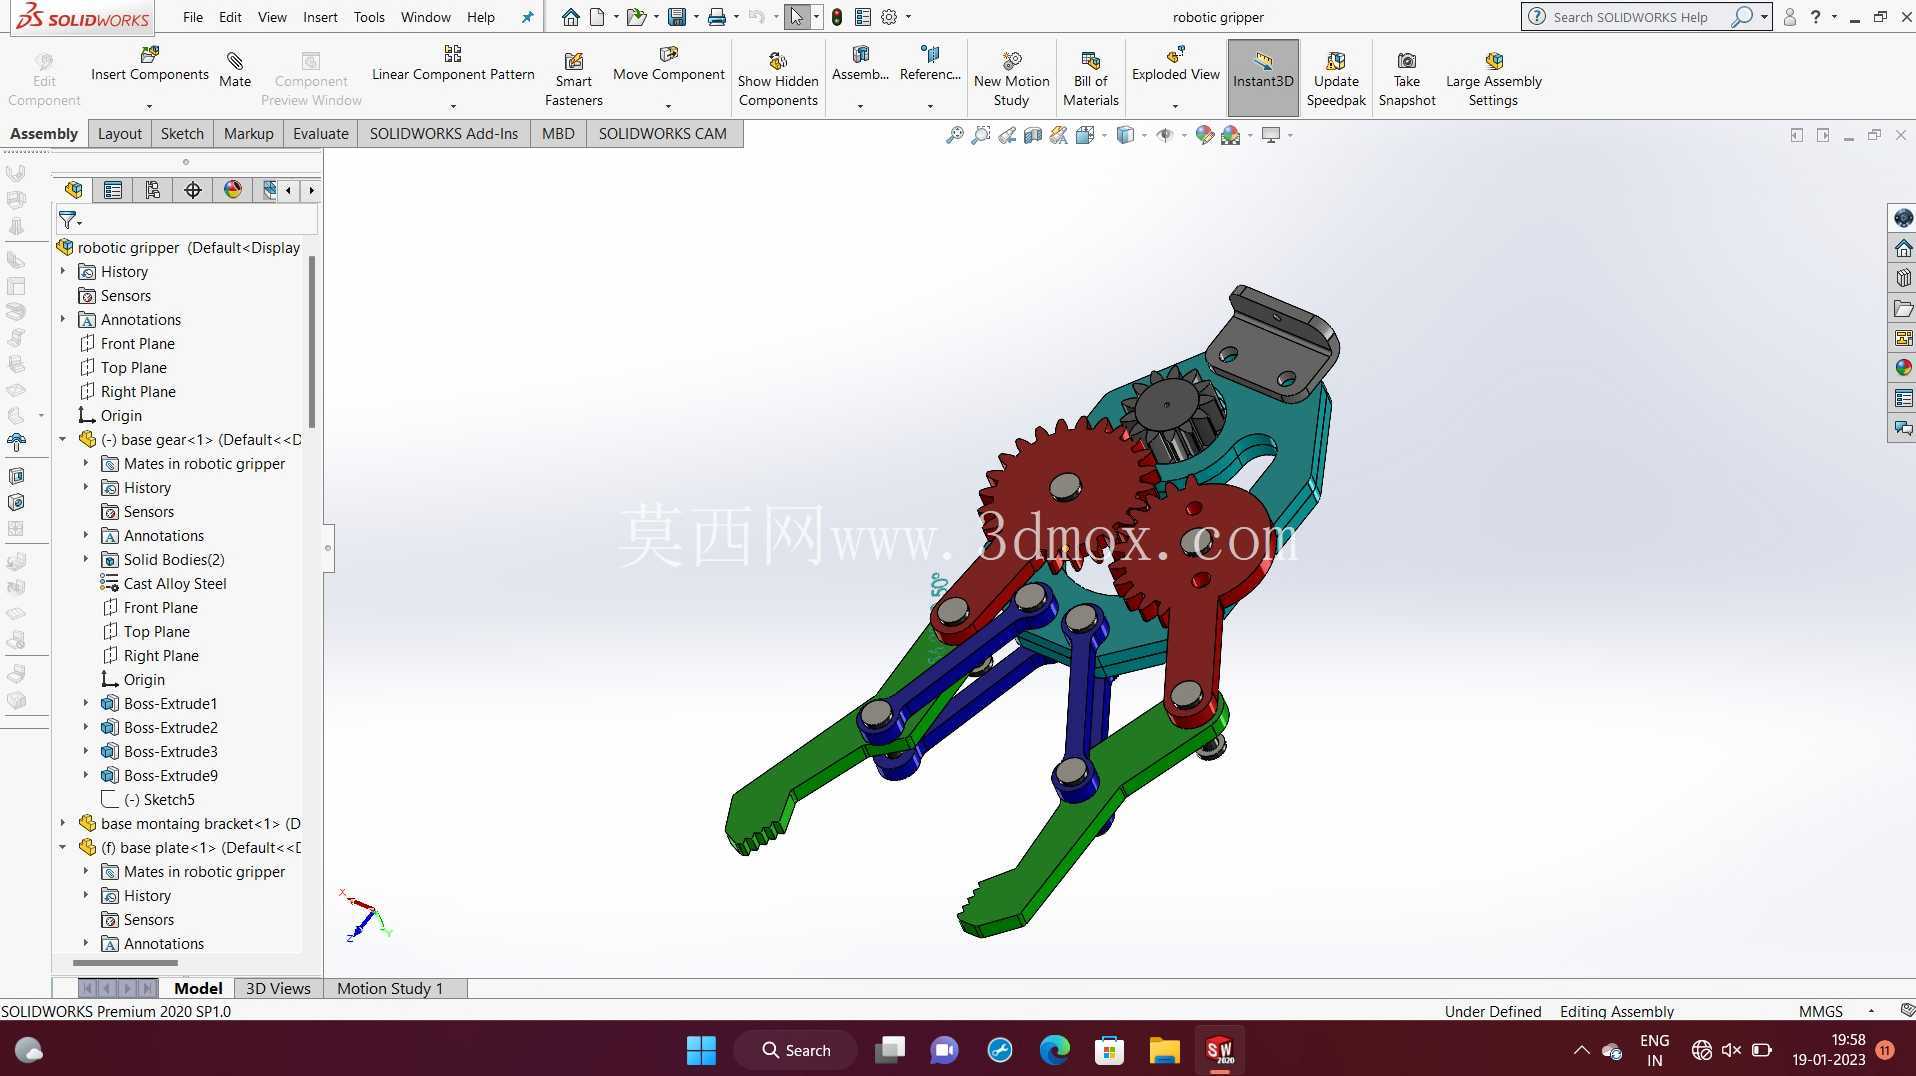Viewport: 1916px width, 1076px height.
Task: Launch Smart Fasteners
Action: click(573, 78)
